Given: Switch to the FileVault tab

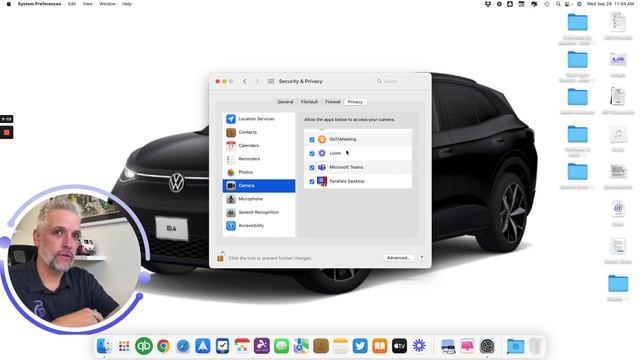Looking at the screenshot, I should pyautogui.click(x=309, y=102).
